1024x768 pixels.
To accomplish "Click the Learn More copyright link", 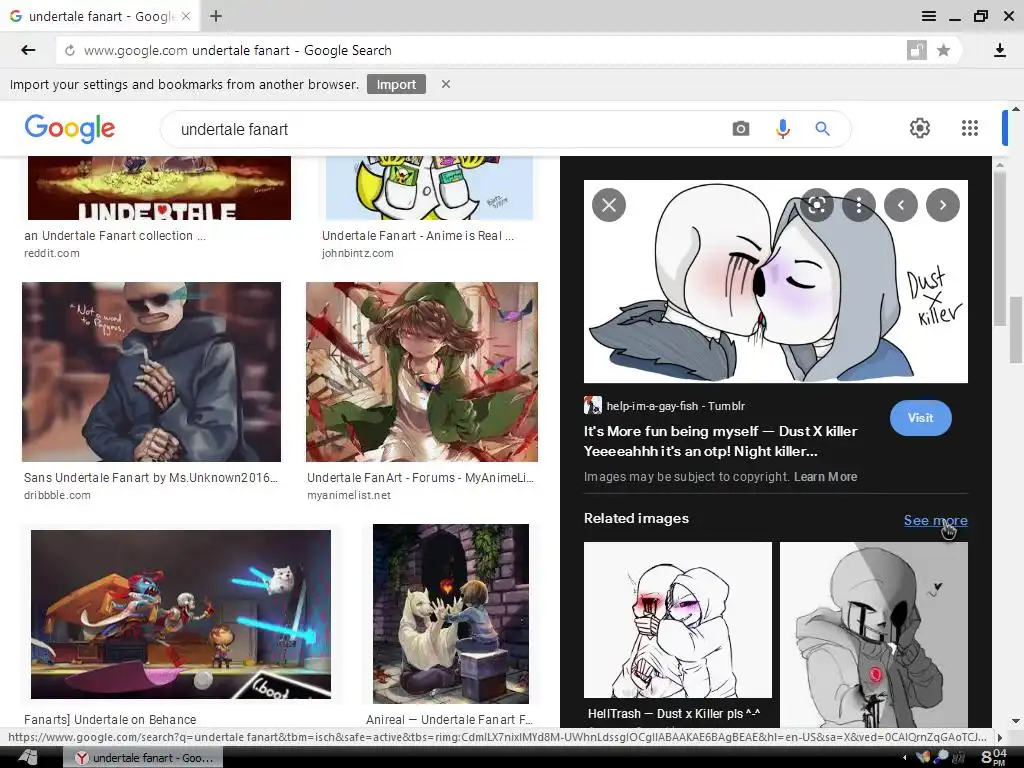I will 825,477.
